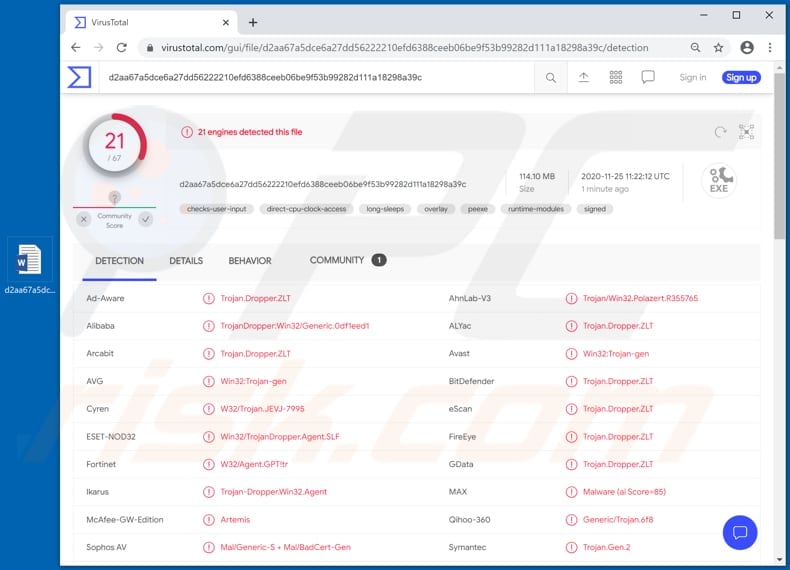The width and height of the screenshot is (790, 570).
Task: Click the browser back arrow
Action: click(x=76, y=47)
